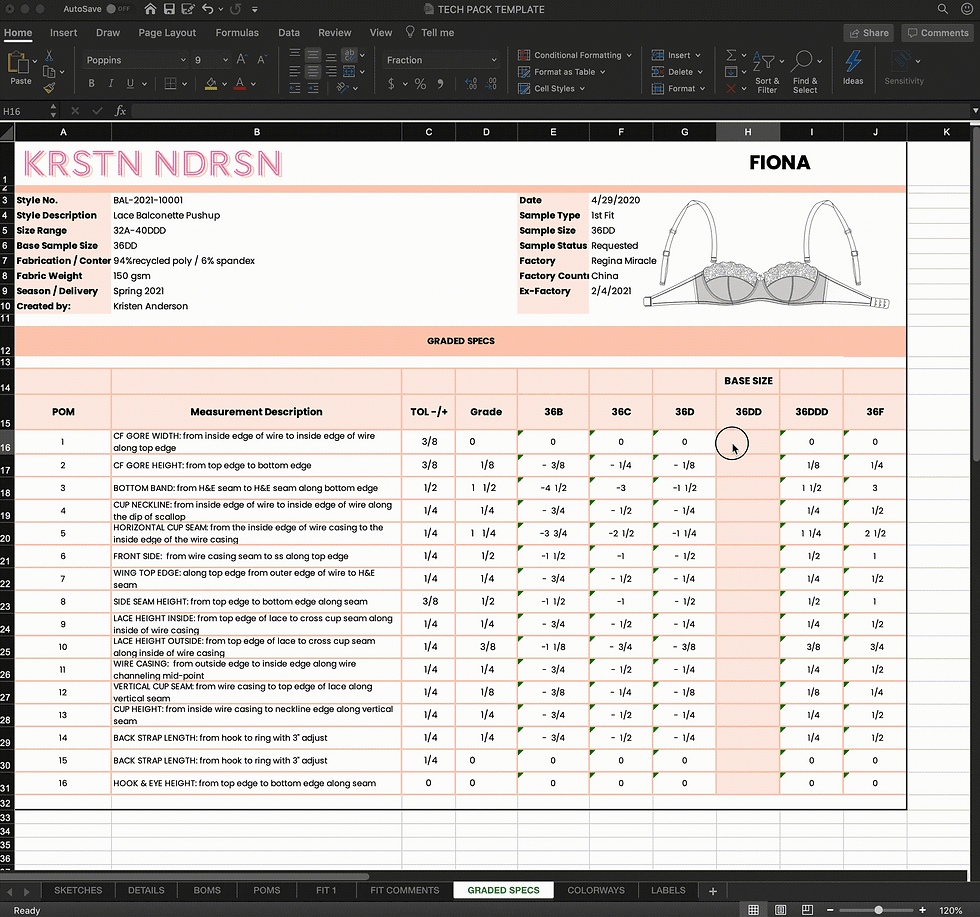Open the Delete cells button in ribbon
This screenshot has height=917, width=980.
678,72
